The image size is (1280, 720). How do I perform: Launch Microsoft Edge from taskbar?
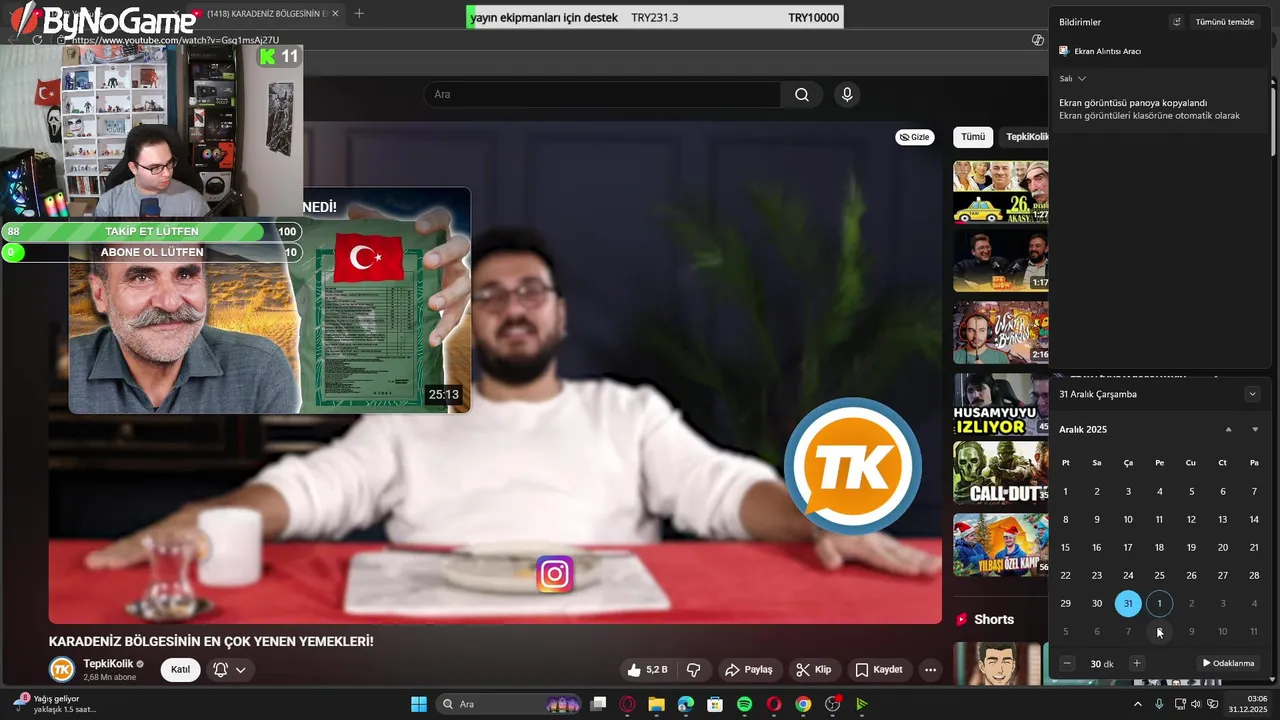tap(686, 704)
